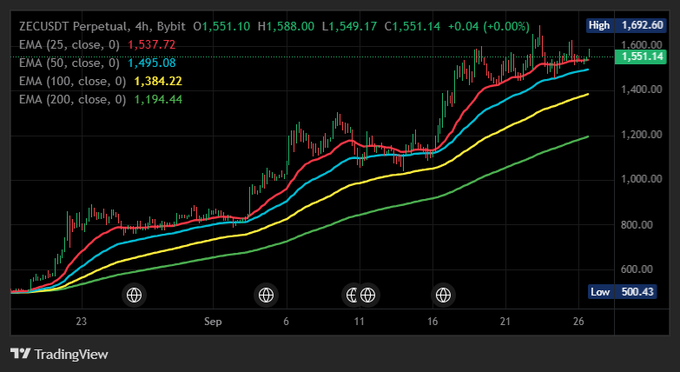Click the 16 date label on the time axis
Image resolution: width=680 pixels, height=372 pixels.
tap(432, 322)
